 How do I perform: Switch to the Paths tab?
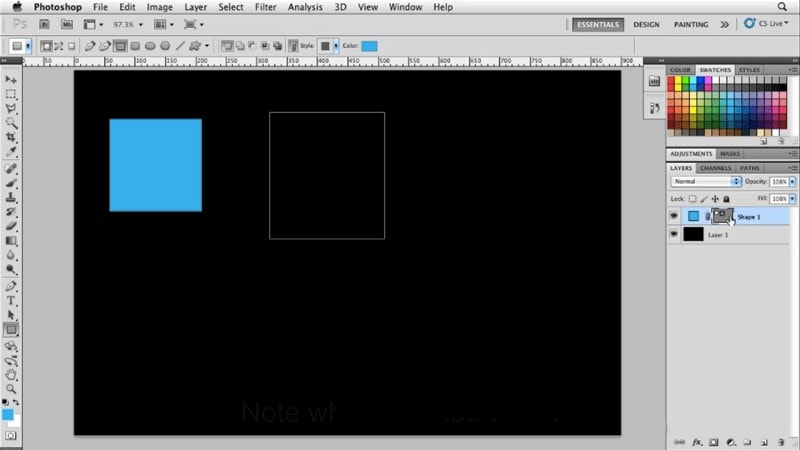click(x=749, y=168)
